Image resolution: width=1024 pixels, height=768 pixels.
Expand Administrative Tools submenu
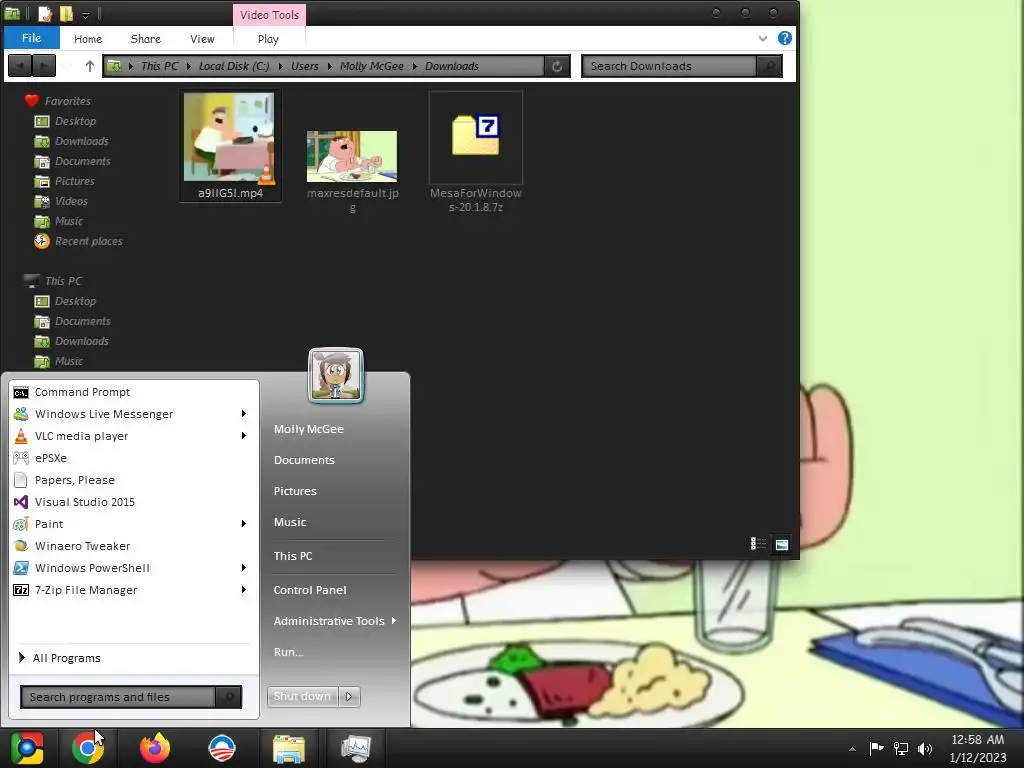point(334,621)
